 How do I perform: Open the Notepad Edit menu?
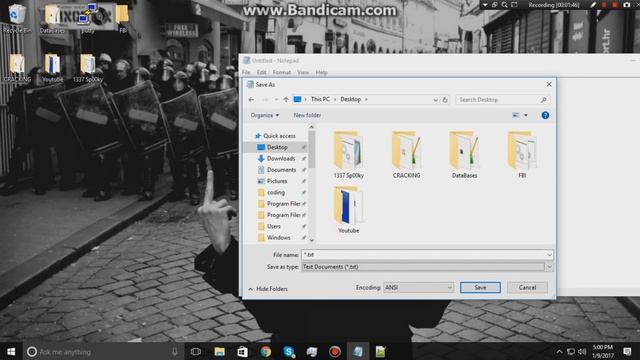coord(261,72)
